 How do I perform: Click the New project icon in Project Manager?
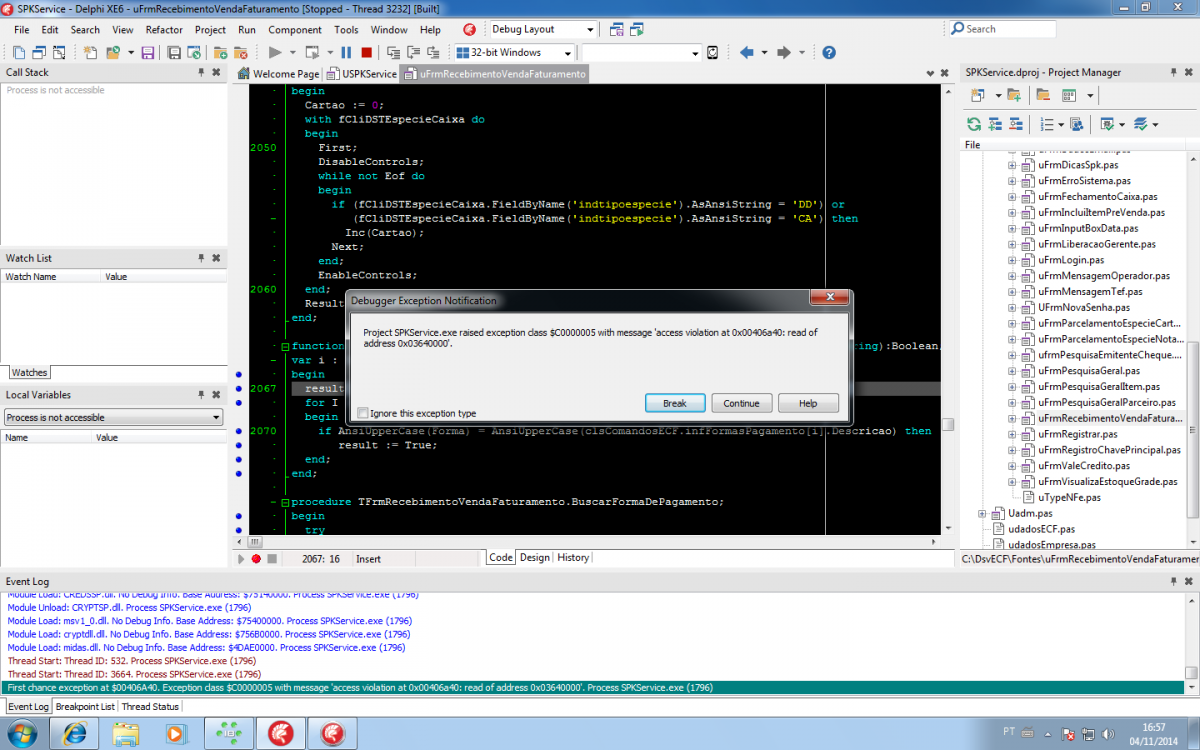click(978, 95)
